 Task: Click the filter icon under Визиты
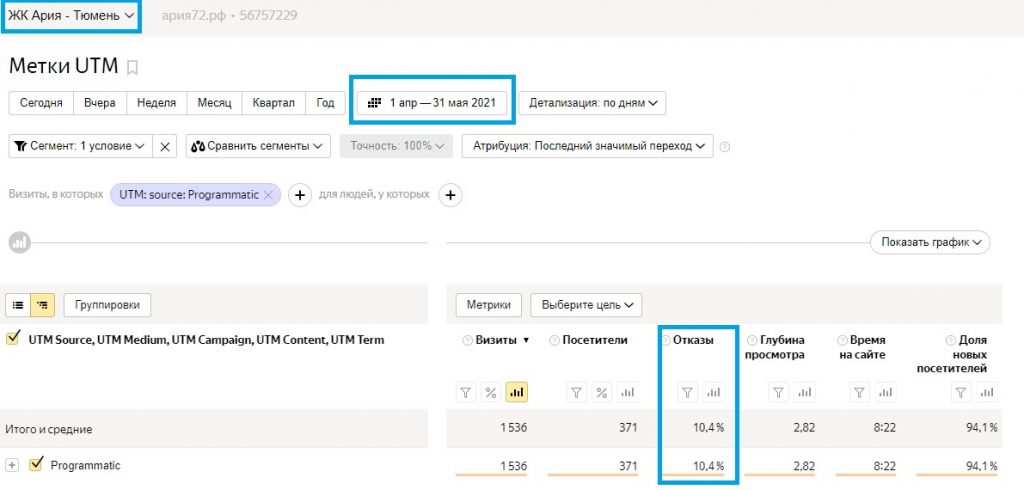467,393
